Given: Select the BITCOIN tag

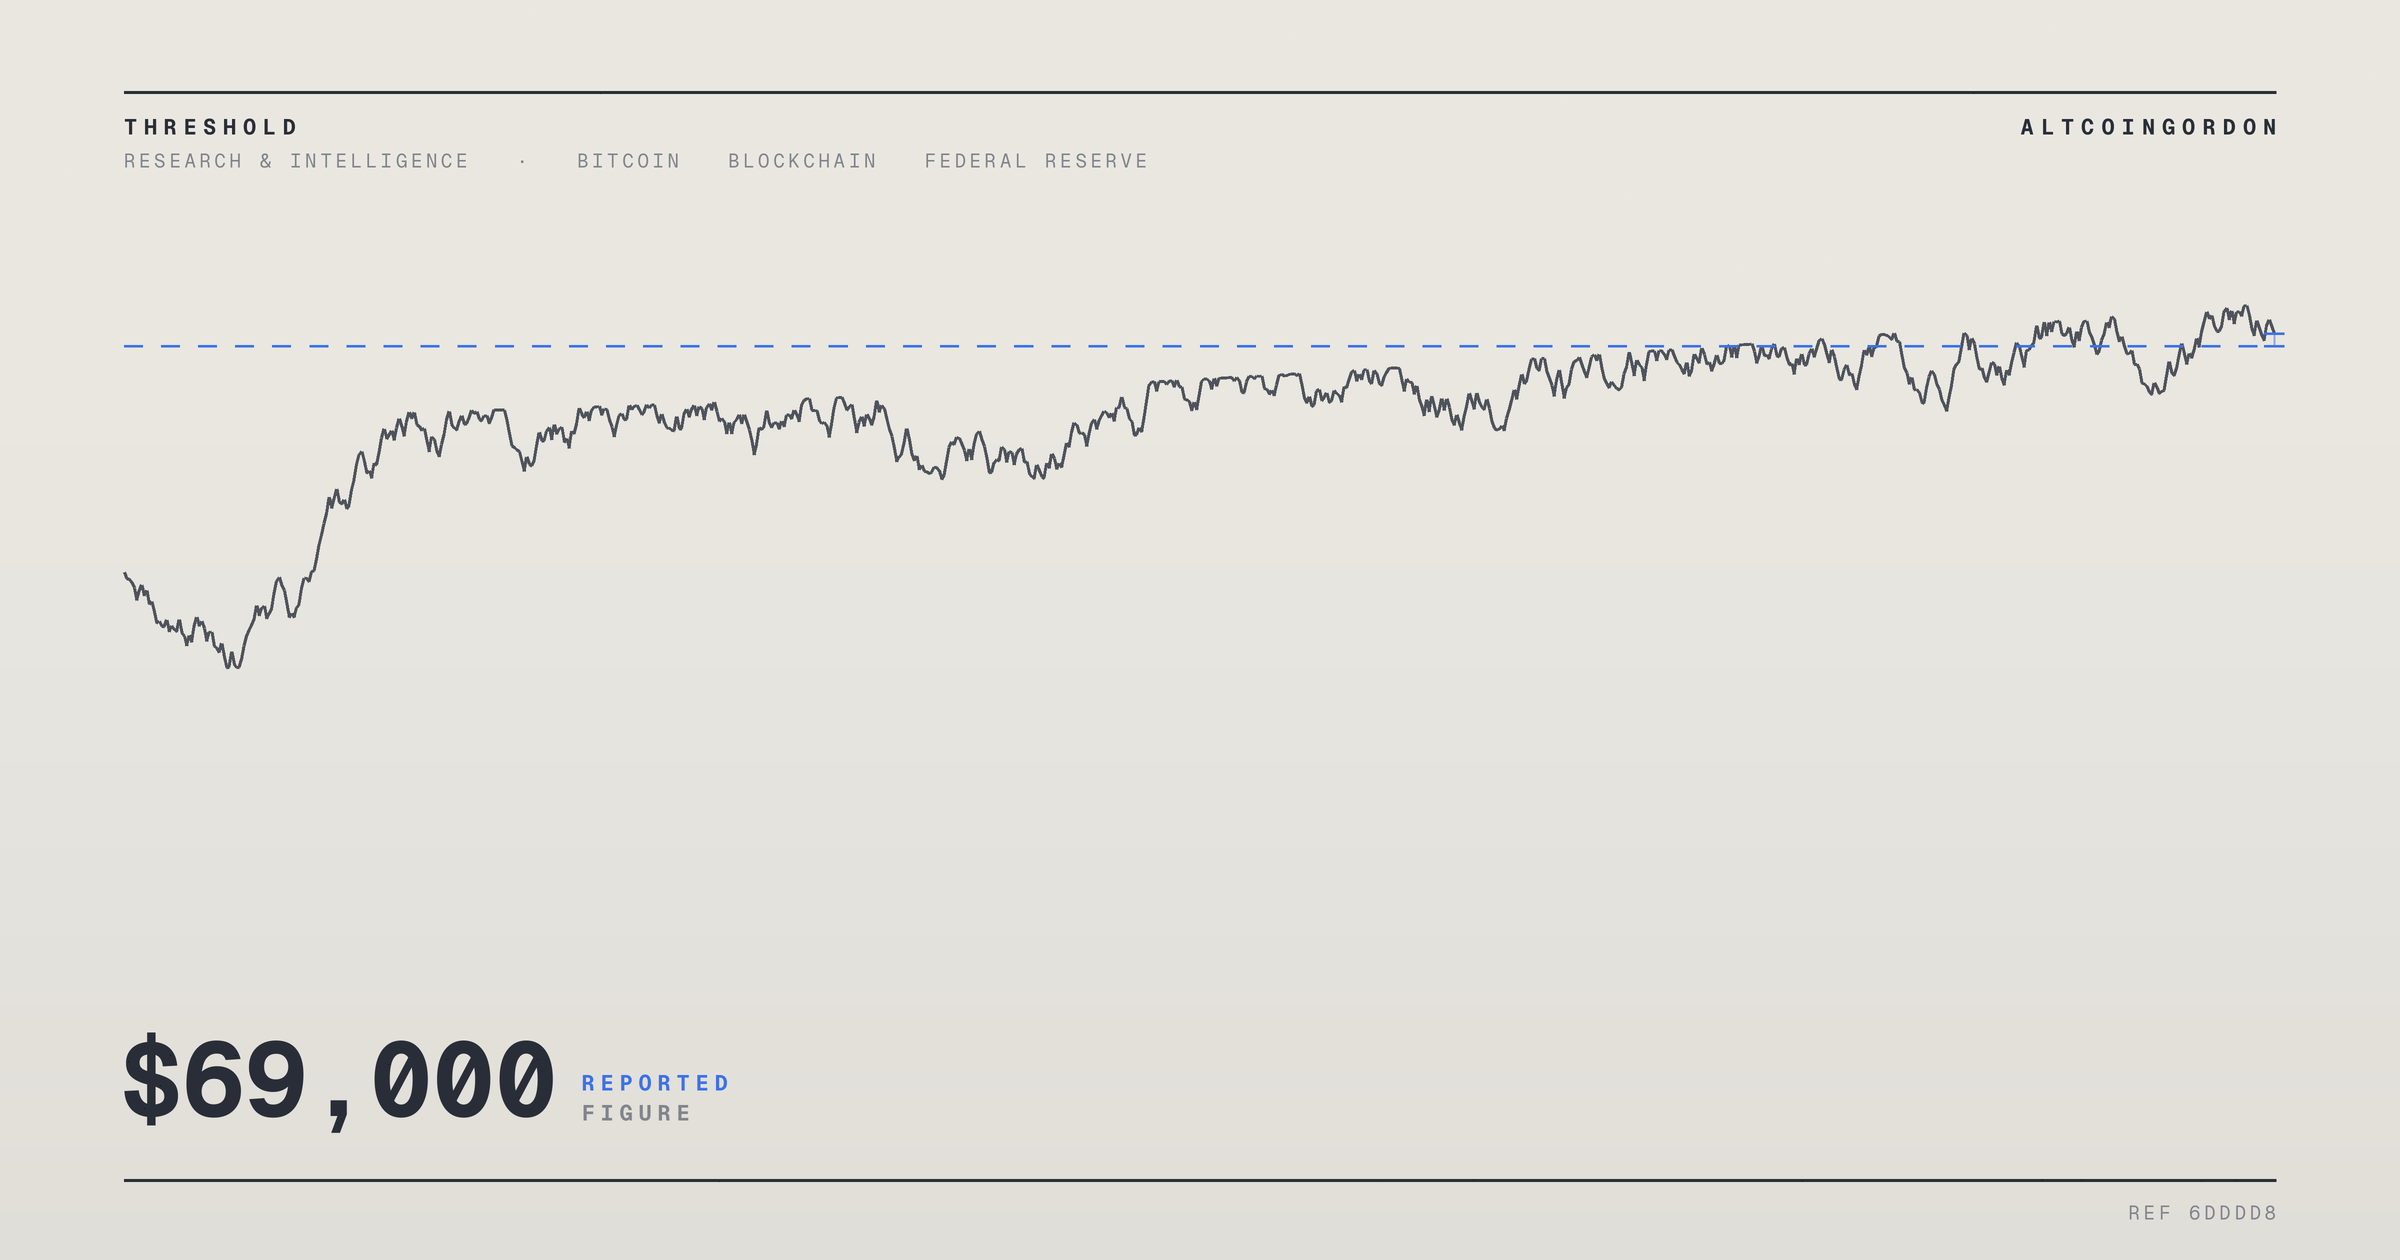Looking at the screenshot, I should (x=628, y=161).
